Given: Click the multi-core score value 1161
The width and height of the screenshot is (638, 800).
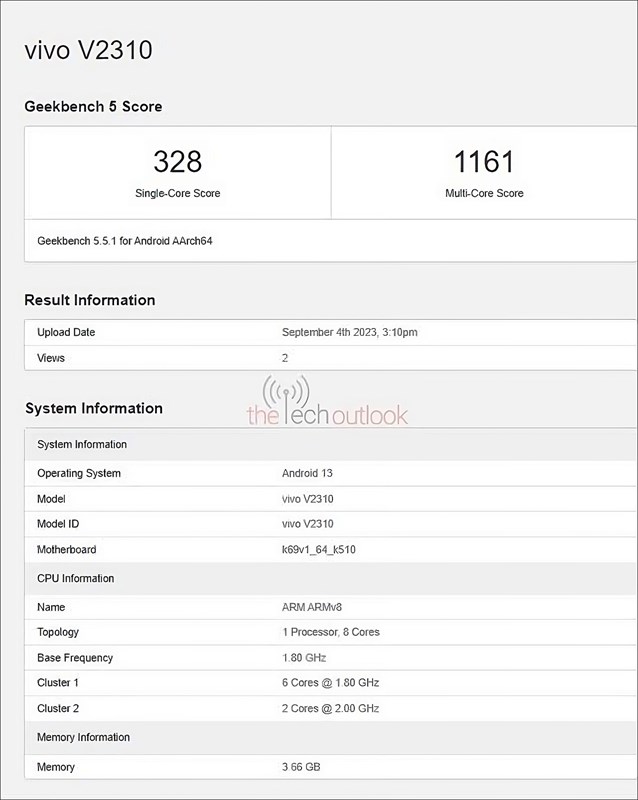Looking at the screenshot, I should [x=484, y=161].
